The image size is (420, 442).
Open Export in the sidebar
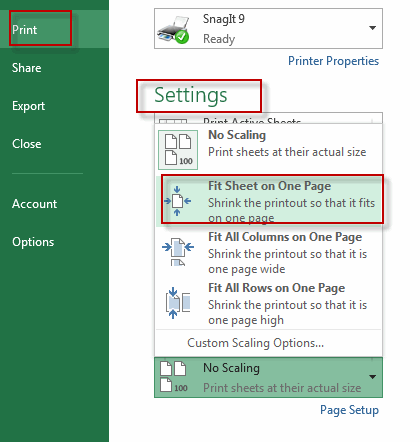pos(28,106)
